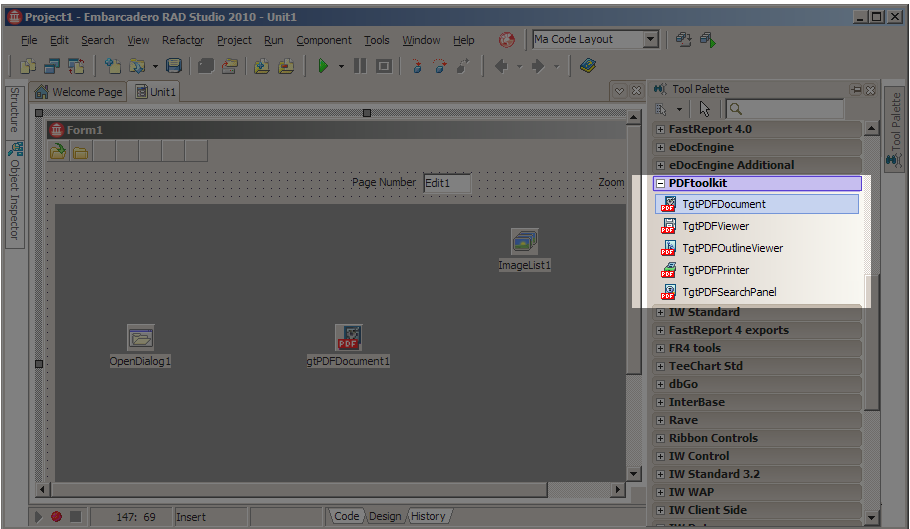The image size is (910, 529).
Task: Pin the Tool Palette panel
Action: [x=855, y=89]
